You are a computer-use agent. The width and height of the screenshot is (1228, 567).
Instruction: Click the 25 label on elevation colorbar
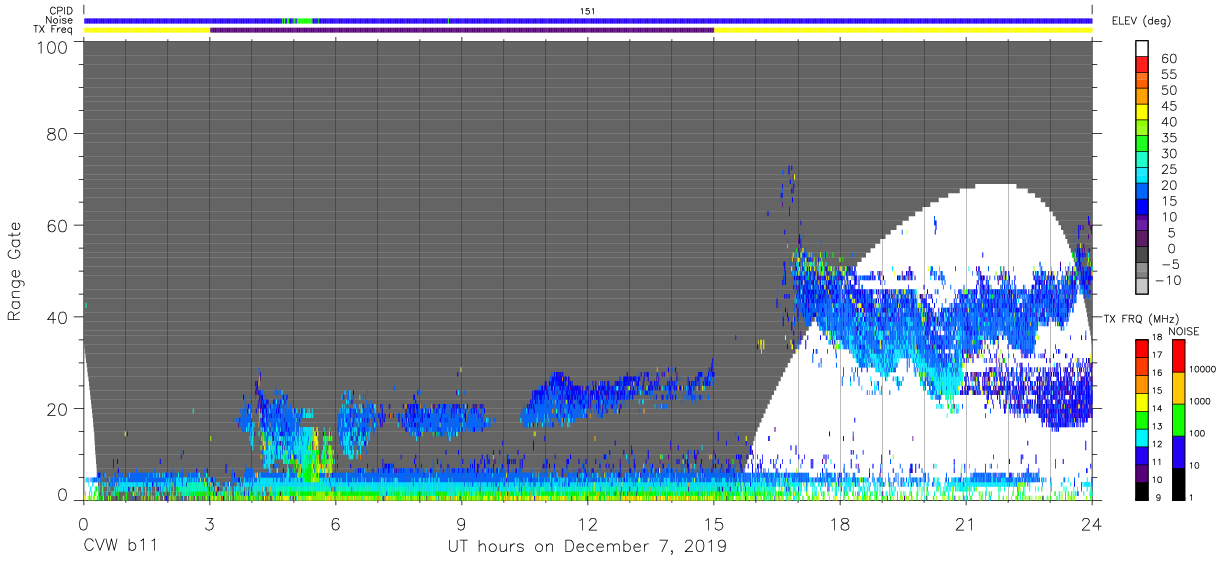[1168, 170]
